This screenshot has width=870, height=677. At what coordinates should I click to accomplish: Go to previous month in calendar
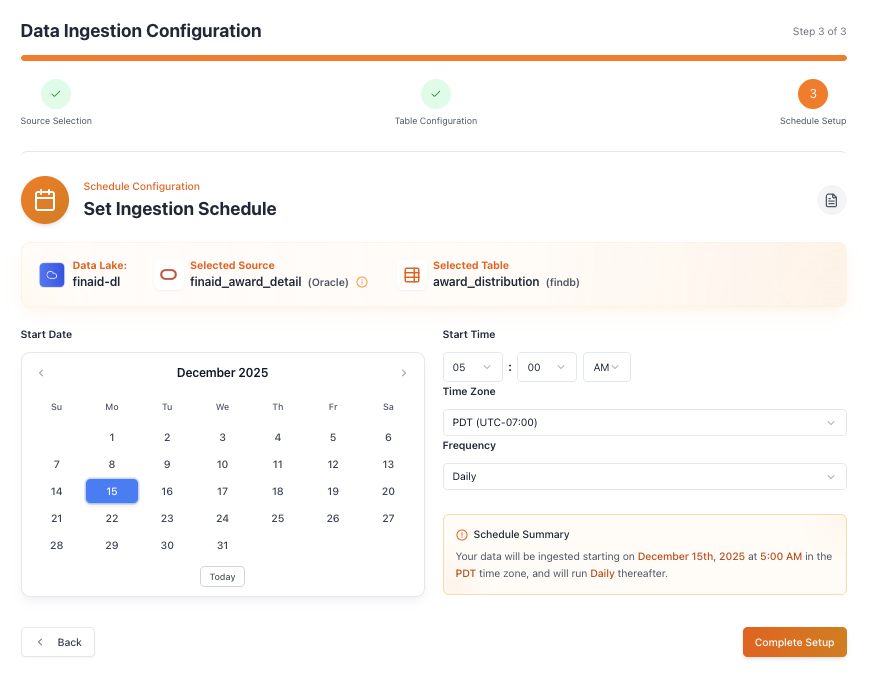[x=41, y=373]
